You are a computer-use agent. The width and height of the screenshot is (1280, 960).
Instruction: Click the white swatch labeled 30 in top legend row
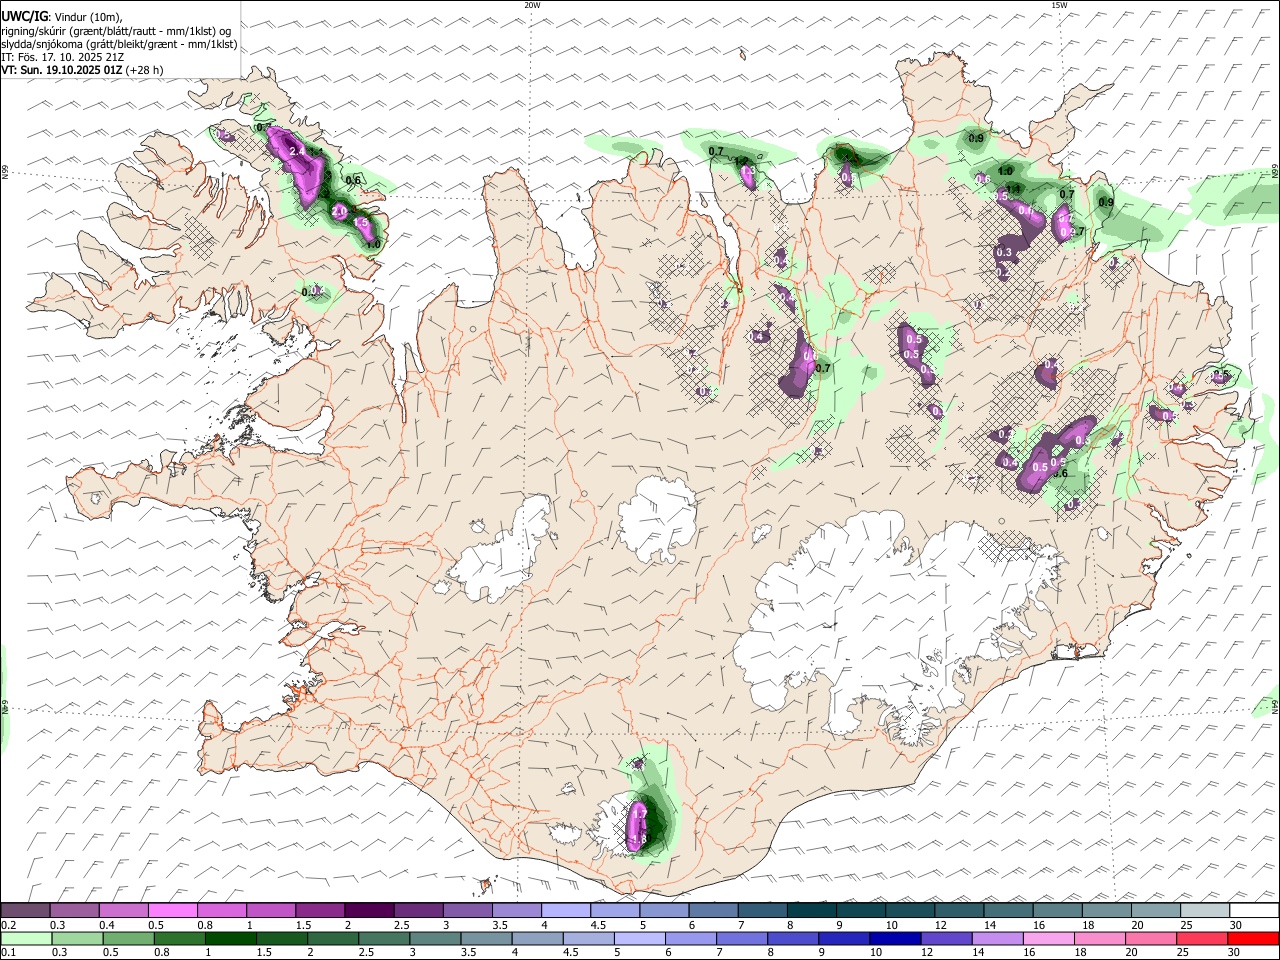[x=1253, y=911]
